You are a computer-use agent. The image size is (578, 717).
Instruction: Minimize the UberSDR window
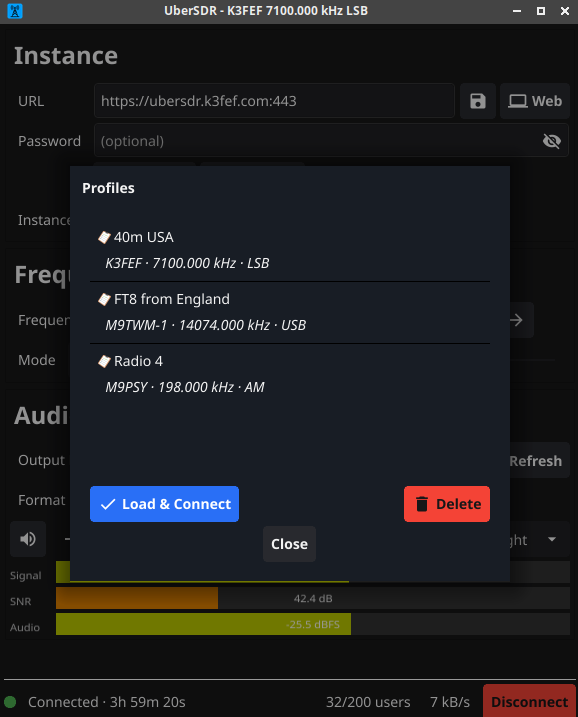(x=517, y=11)
